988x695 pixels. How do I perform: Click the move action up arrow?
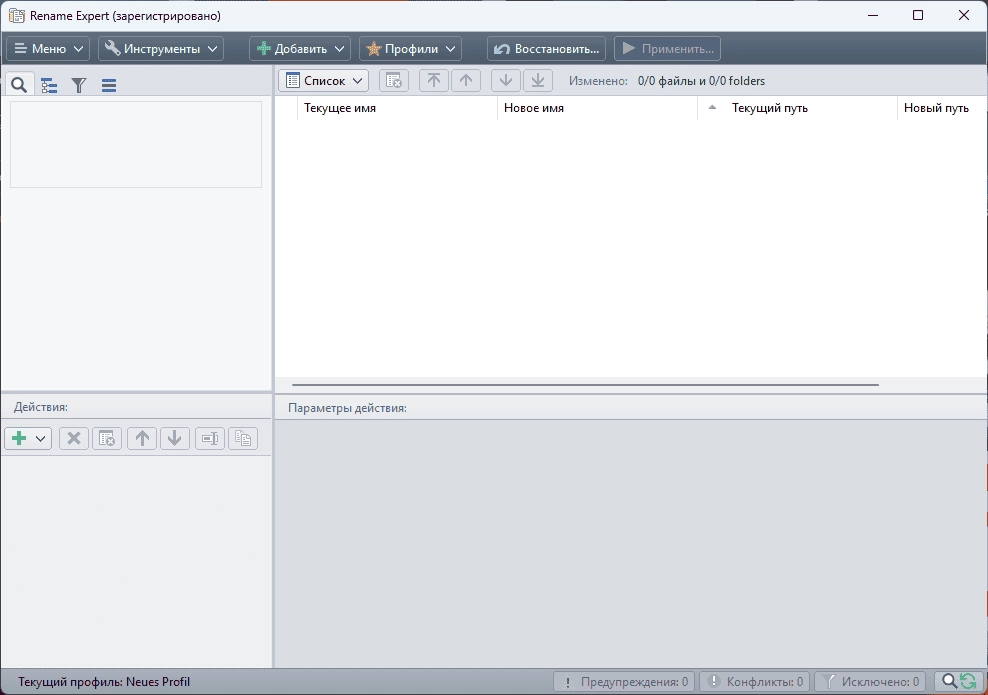pyautogui.click(x=142, y=438)
